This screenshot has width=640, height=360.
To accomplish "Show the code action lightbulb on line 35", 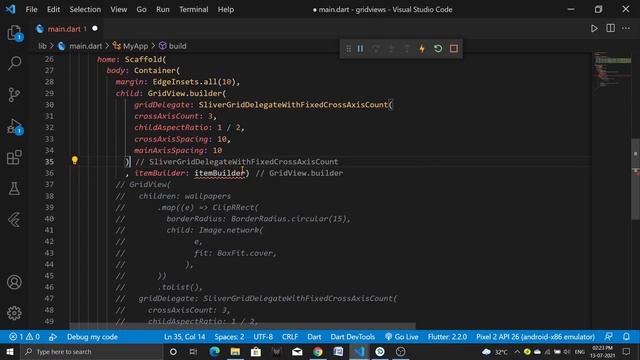I will point(74,161).
